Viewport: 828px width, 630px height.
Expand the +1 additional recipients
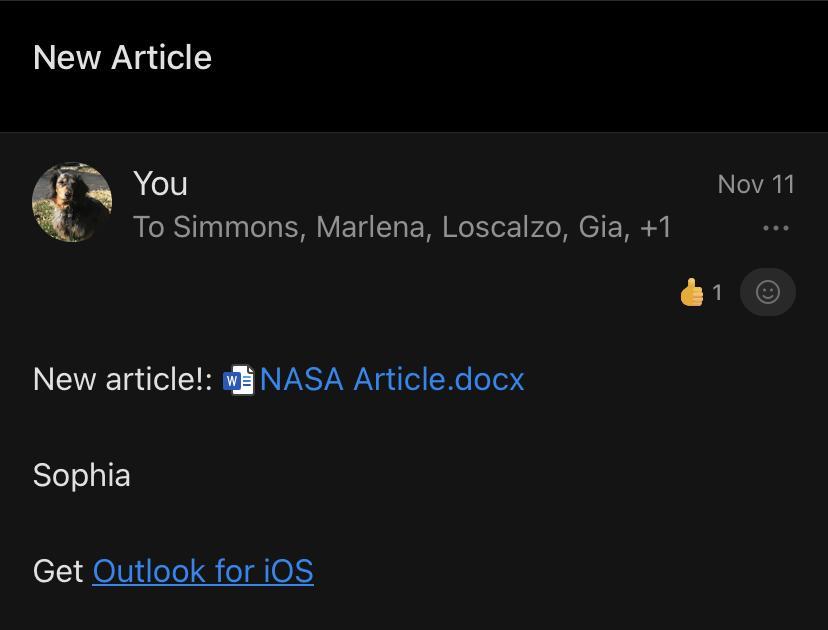(655, 228)
